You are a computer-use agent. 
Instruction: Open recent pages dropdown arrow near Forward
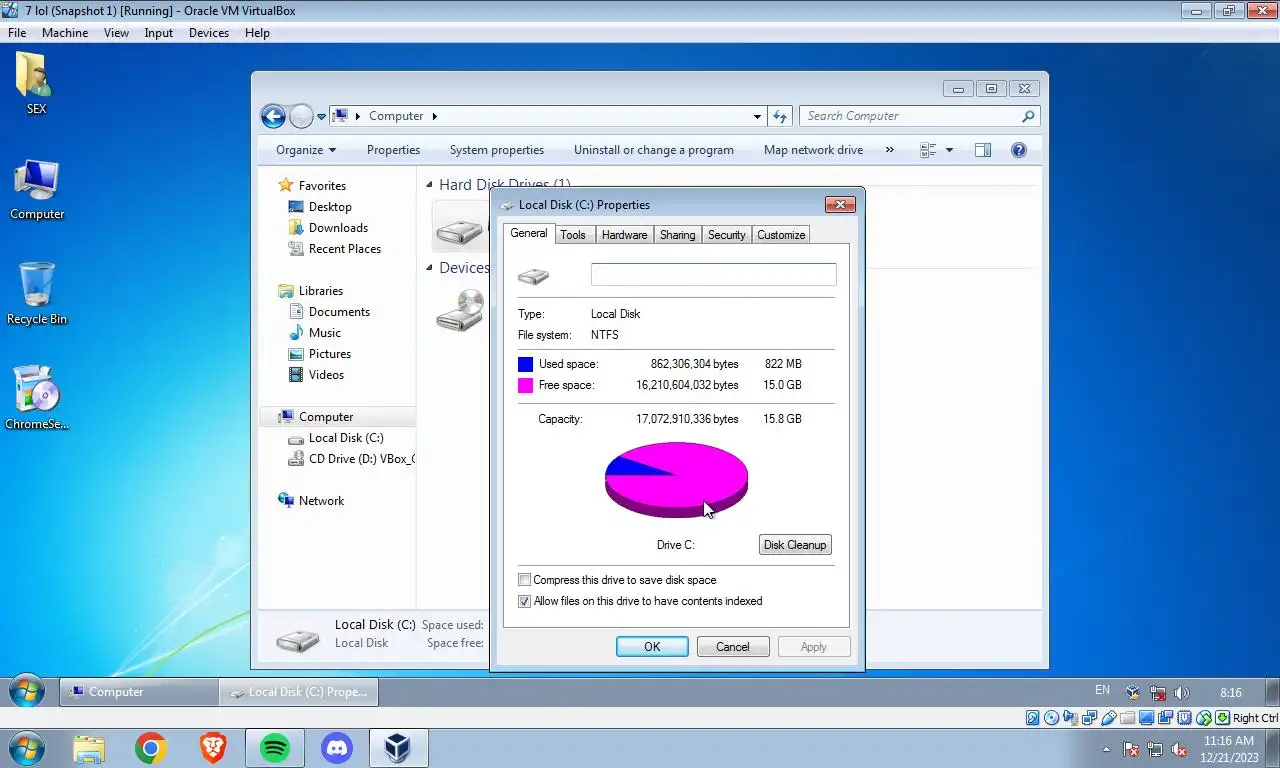(321, 116)
